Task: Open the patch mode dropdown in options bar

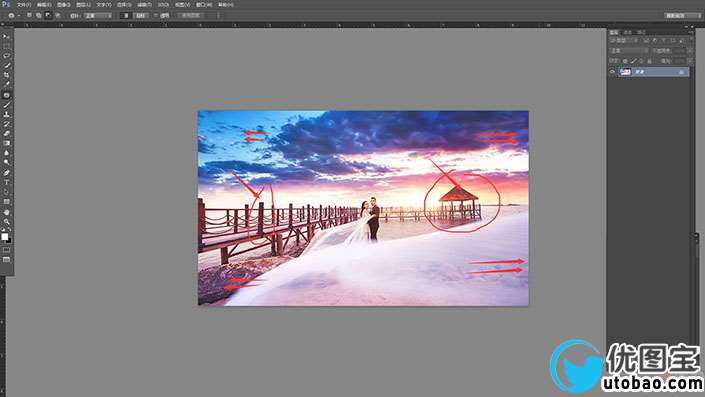Action: 98,15
